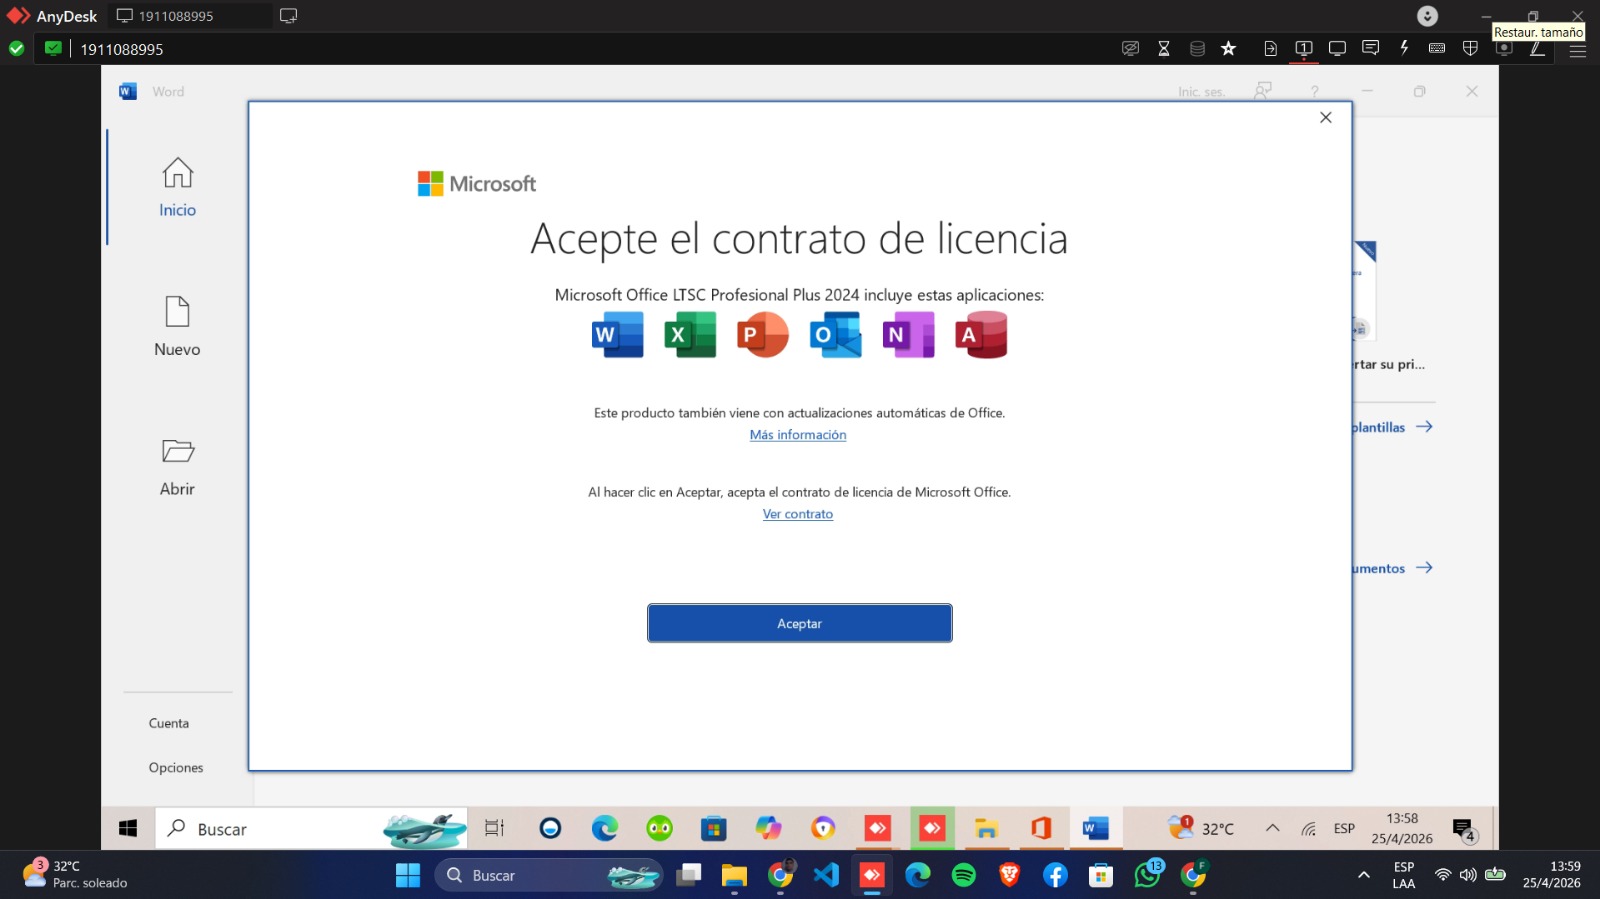Viewport: 1600px width, 899px height.
Task: Open AnyDesk keyboard icon
Action: [x=1437, y=48]
